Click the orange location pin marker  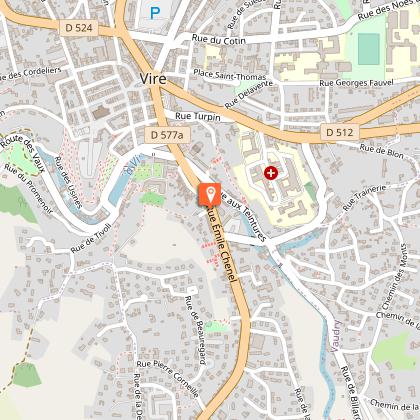(210, 195)
